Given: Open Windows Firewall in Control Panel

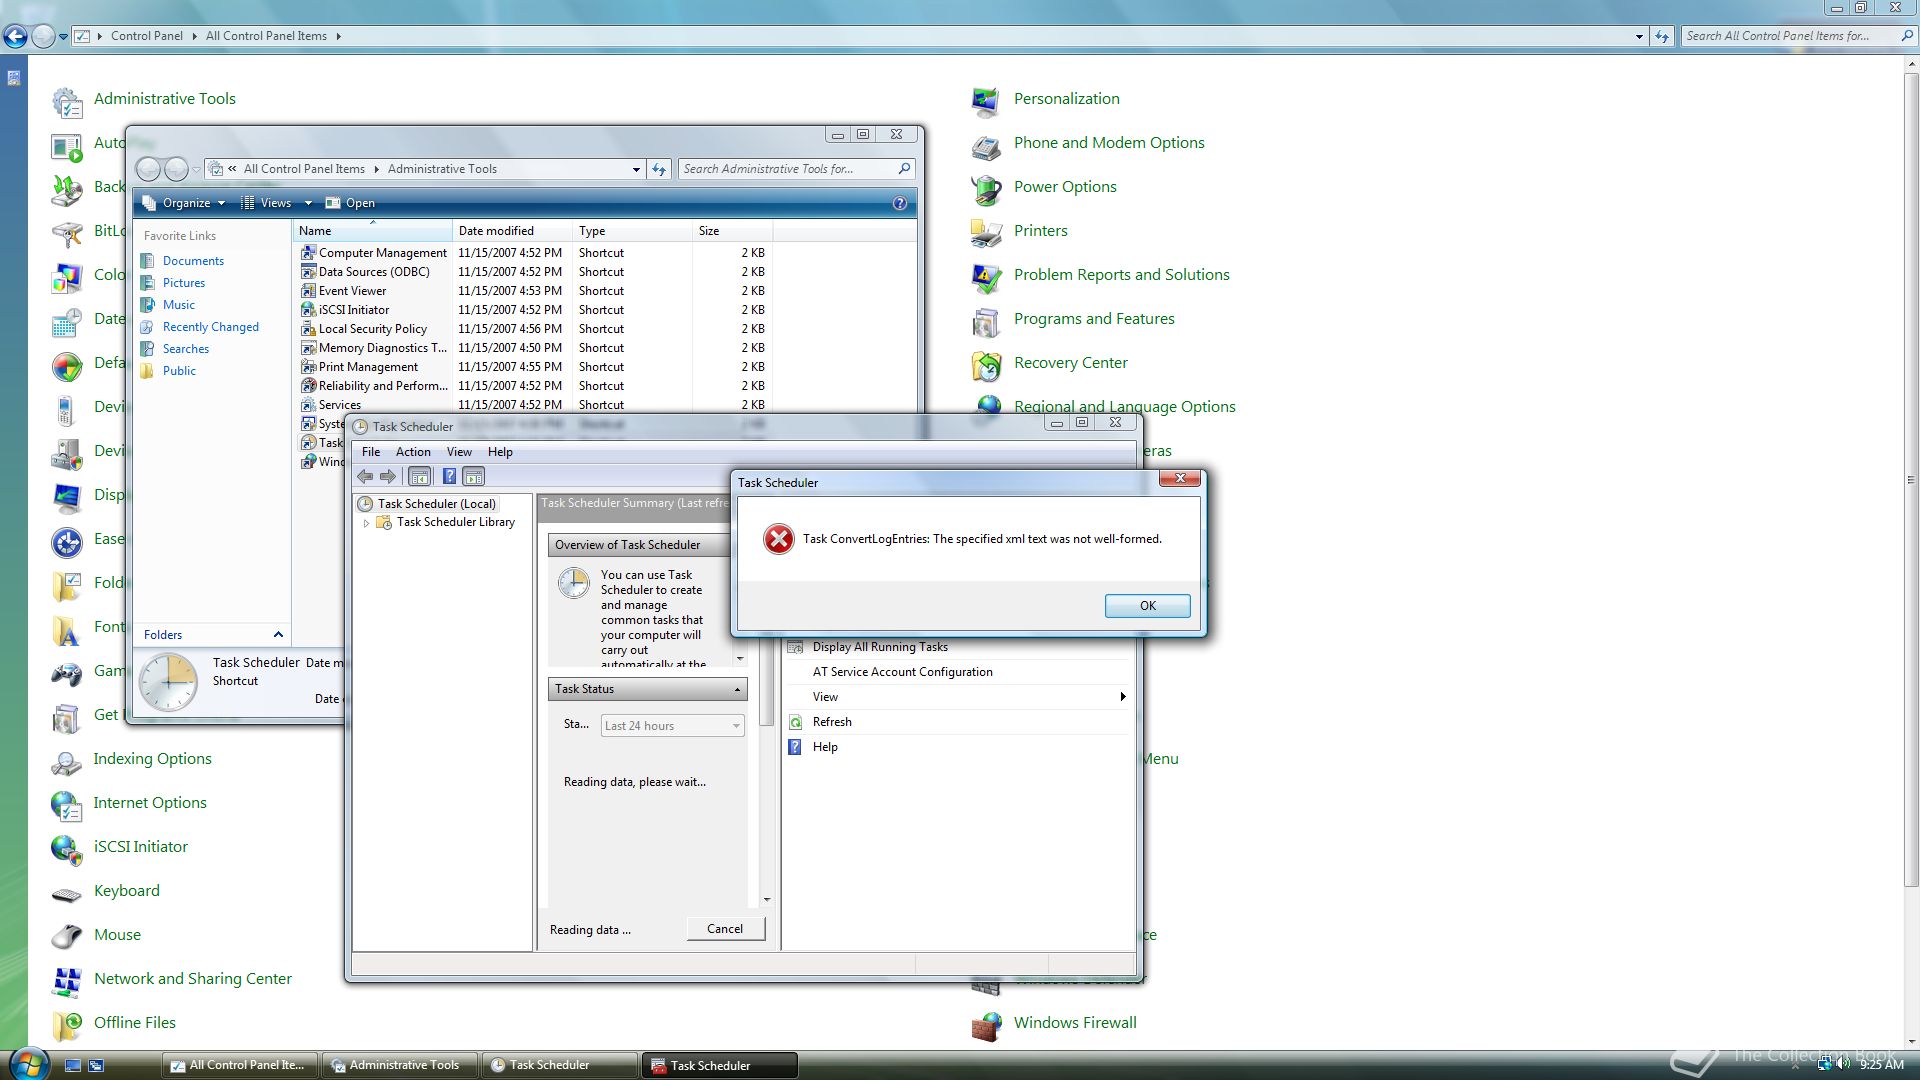Looking at the screenshot, I should [1075, 1023].
